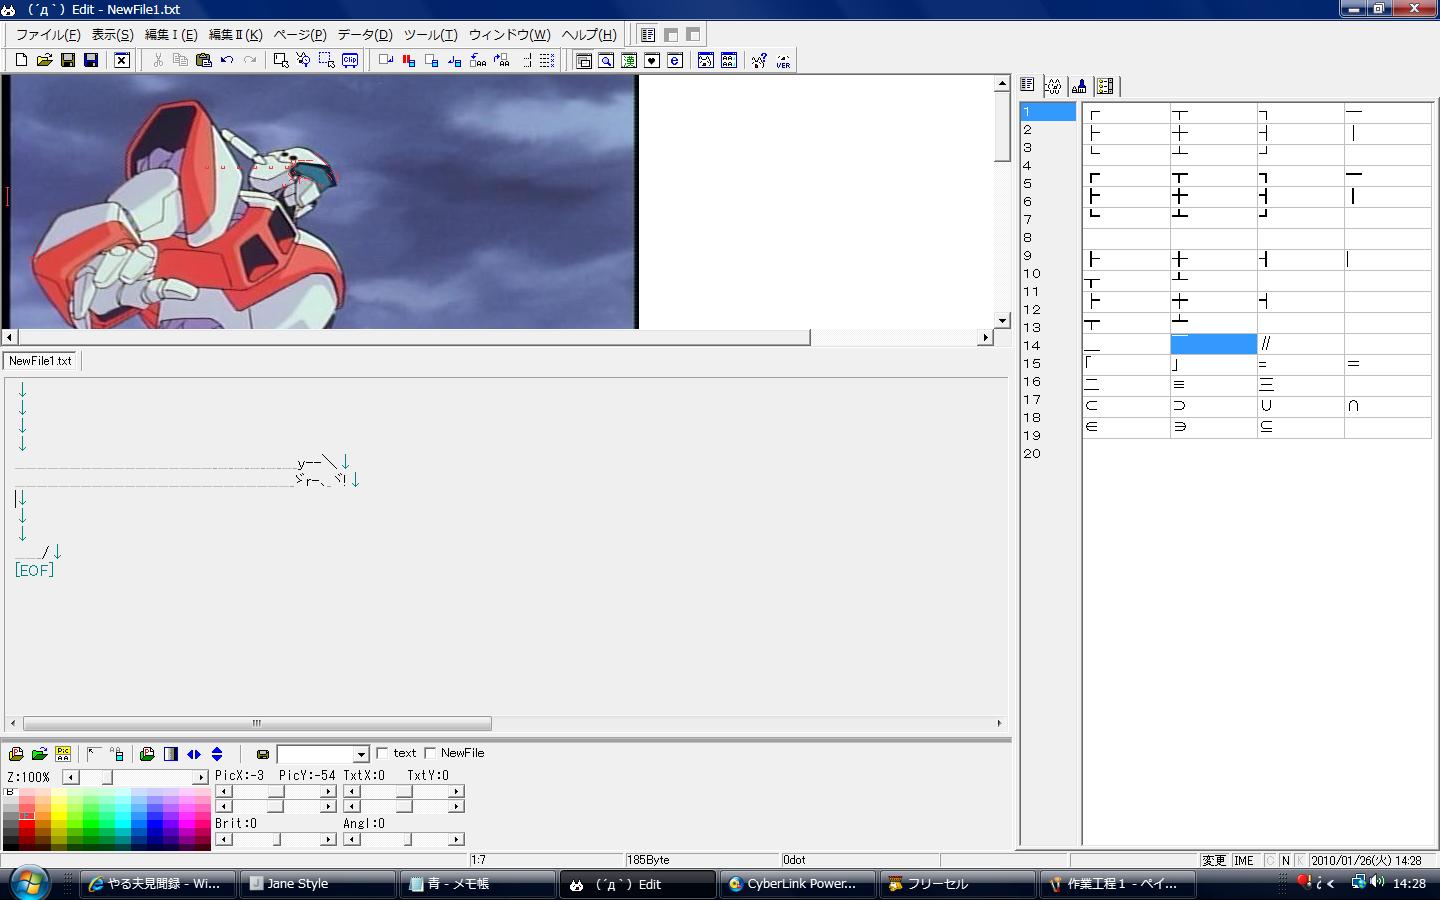Screen dimensions: 1440x900
Task: Open the 表示(S) menu
Action: 112,34
